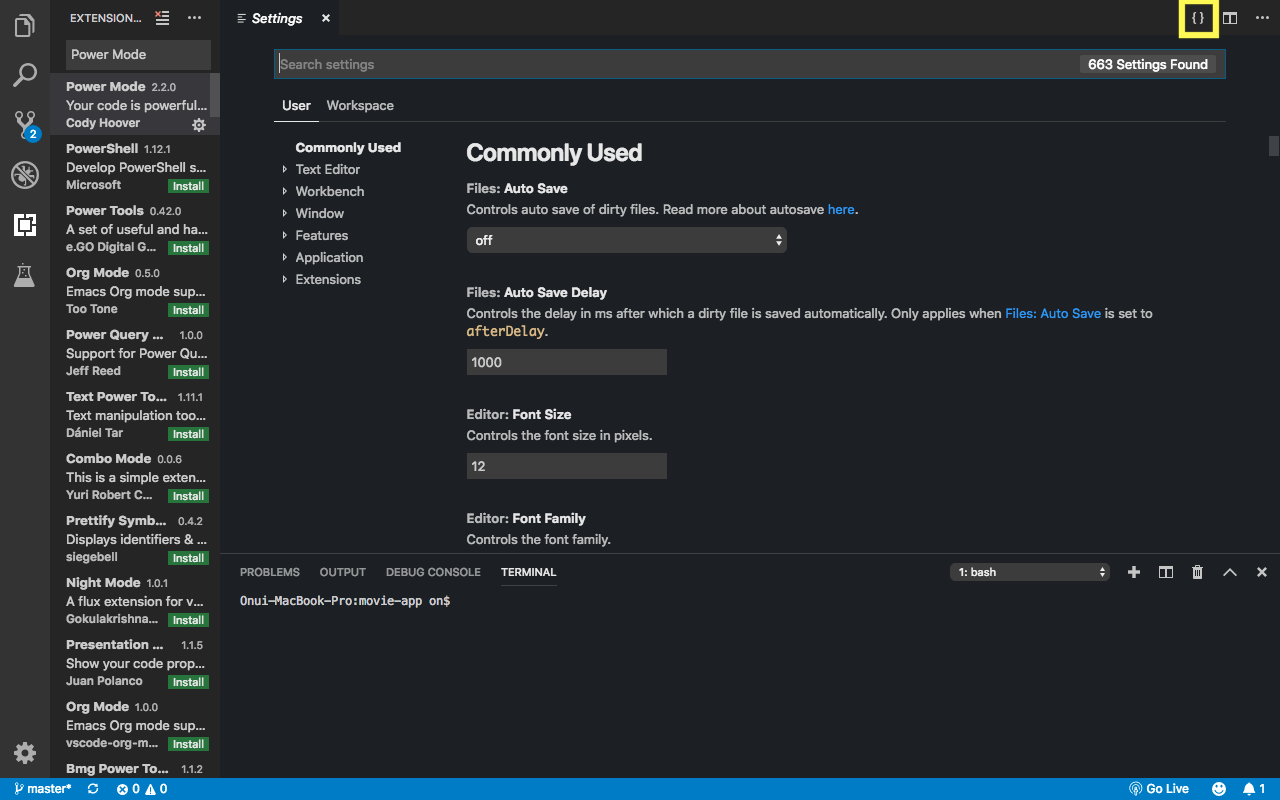Open settings JSON with curly braces icon

1198,18
